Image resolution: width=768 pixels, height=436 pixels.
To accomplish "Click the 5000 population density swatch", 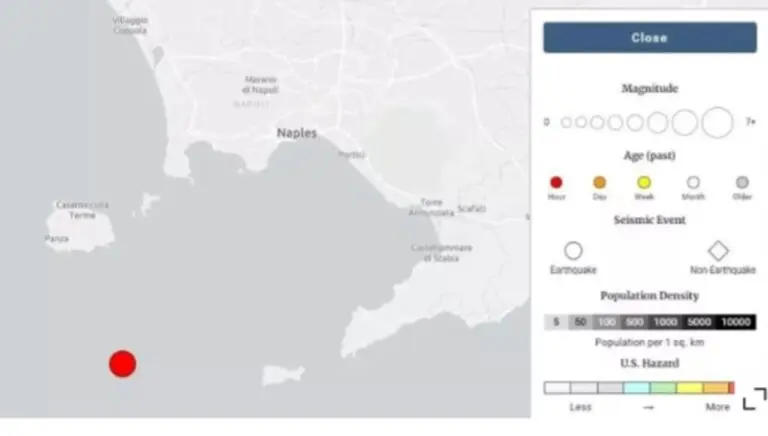I will click(699, 322).
